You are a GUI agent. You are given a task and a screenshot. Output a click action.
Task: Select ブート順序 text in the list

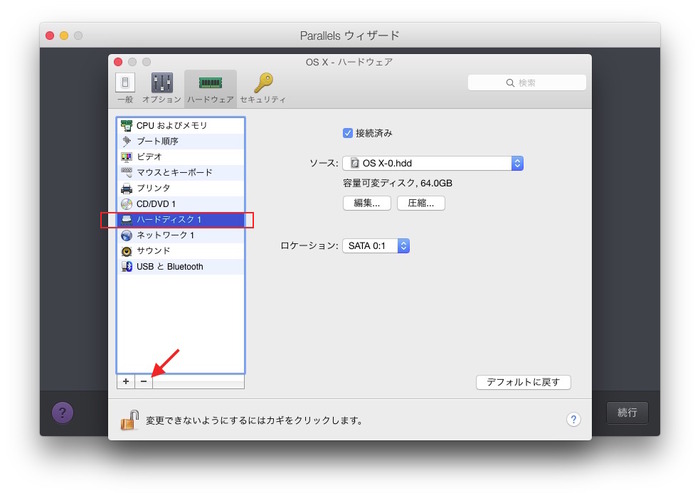158,141
